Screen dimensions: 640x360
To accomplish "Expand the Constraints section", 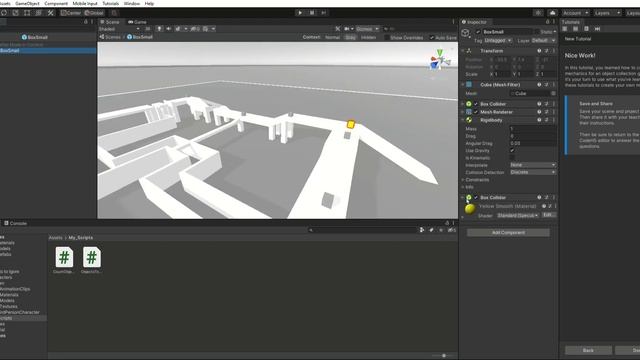I will pyautogui.click(x=463, y=180).
